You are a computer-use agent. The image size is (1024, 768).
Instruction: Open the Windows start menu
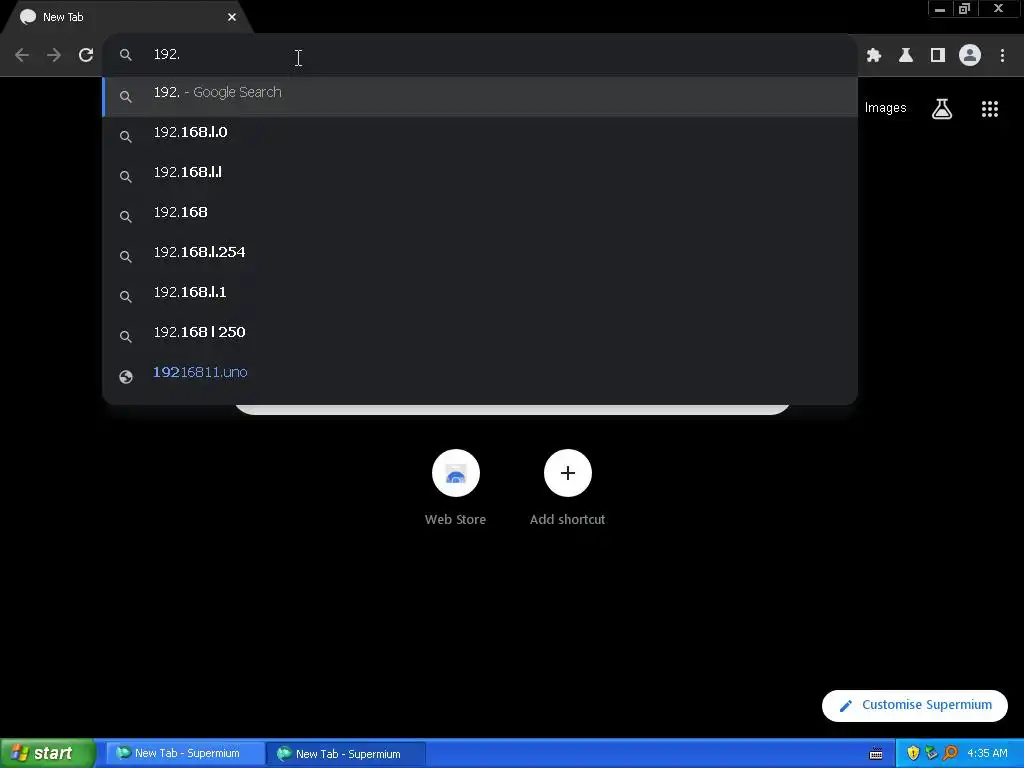(x=47, y=754)
